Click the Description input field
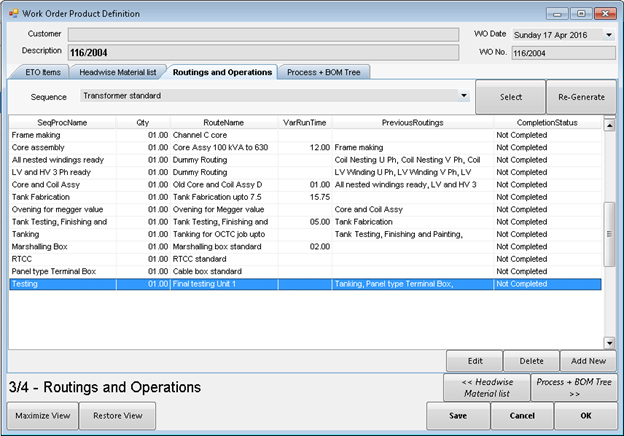Image resolution: width=624 pixels, height=436 pixels. pyautogui.click(x=260, y=51)
